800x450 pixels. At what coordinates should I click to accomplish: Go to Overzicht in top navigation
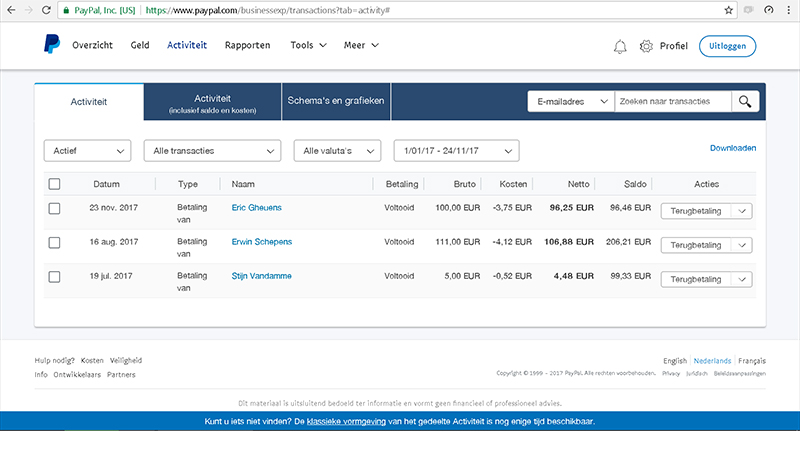(x=92, y=45)
